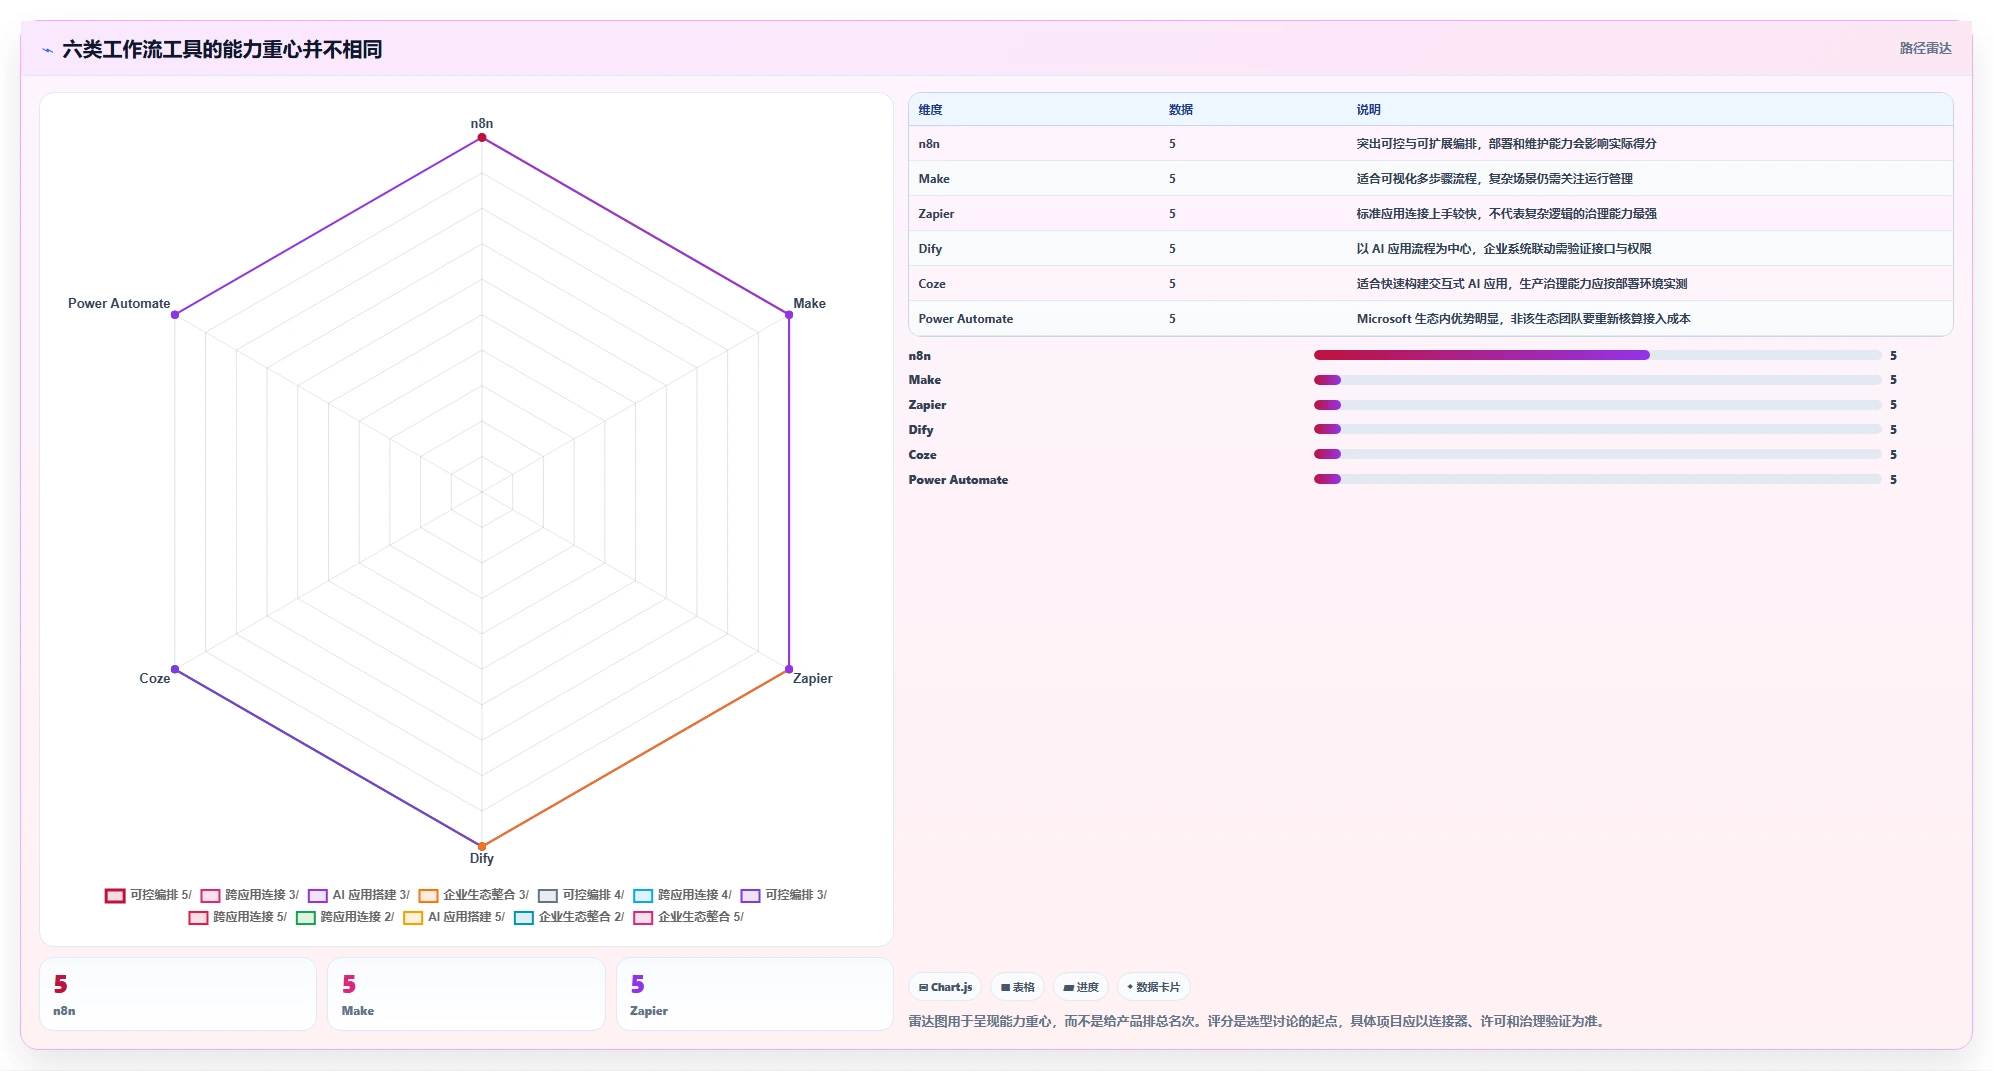Toggle legend item 企业生态整合 3/
The image size is (1993, 1071).
[474, 895]
